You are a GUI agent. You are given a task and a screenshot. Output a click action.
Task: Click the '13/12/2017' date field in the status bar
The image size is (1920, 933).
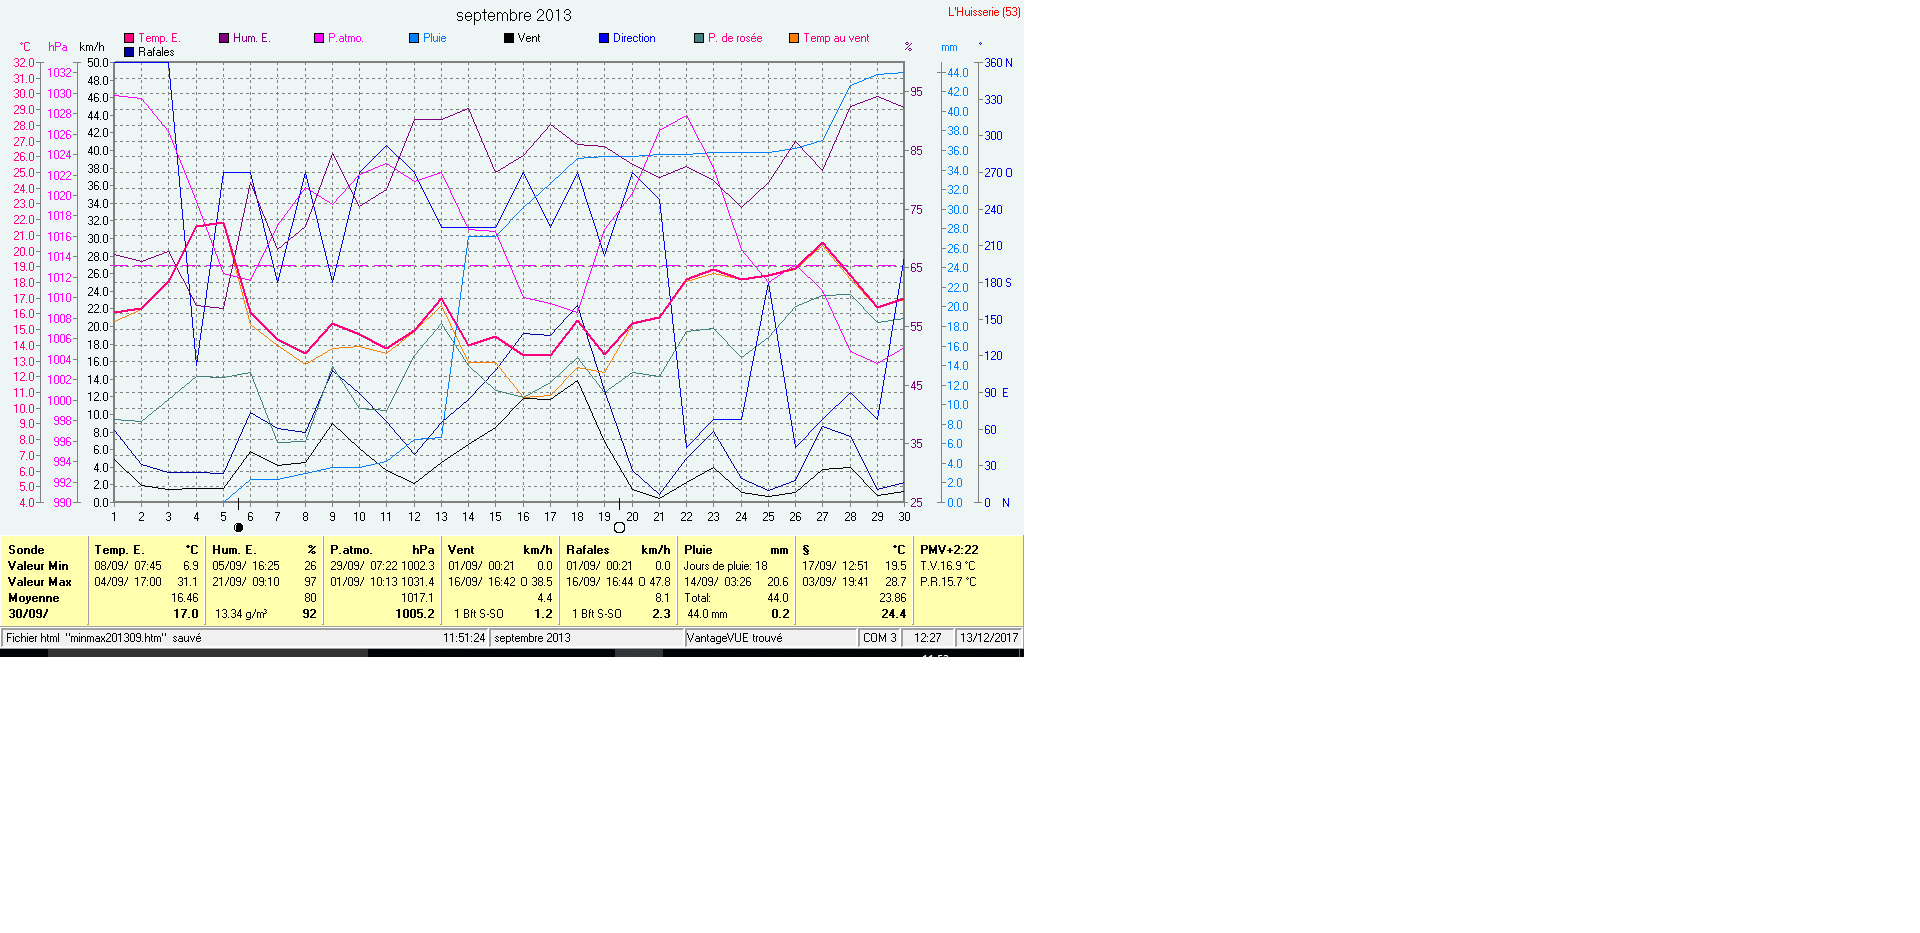[x=989, y=638]
